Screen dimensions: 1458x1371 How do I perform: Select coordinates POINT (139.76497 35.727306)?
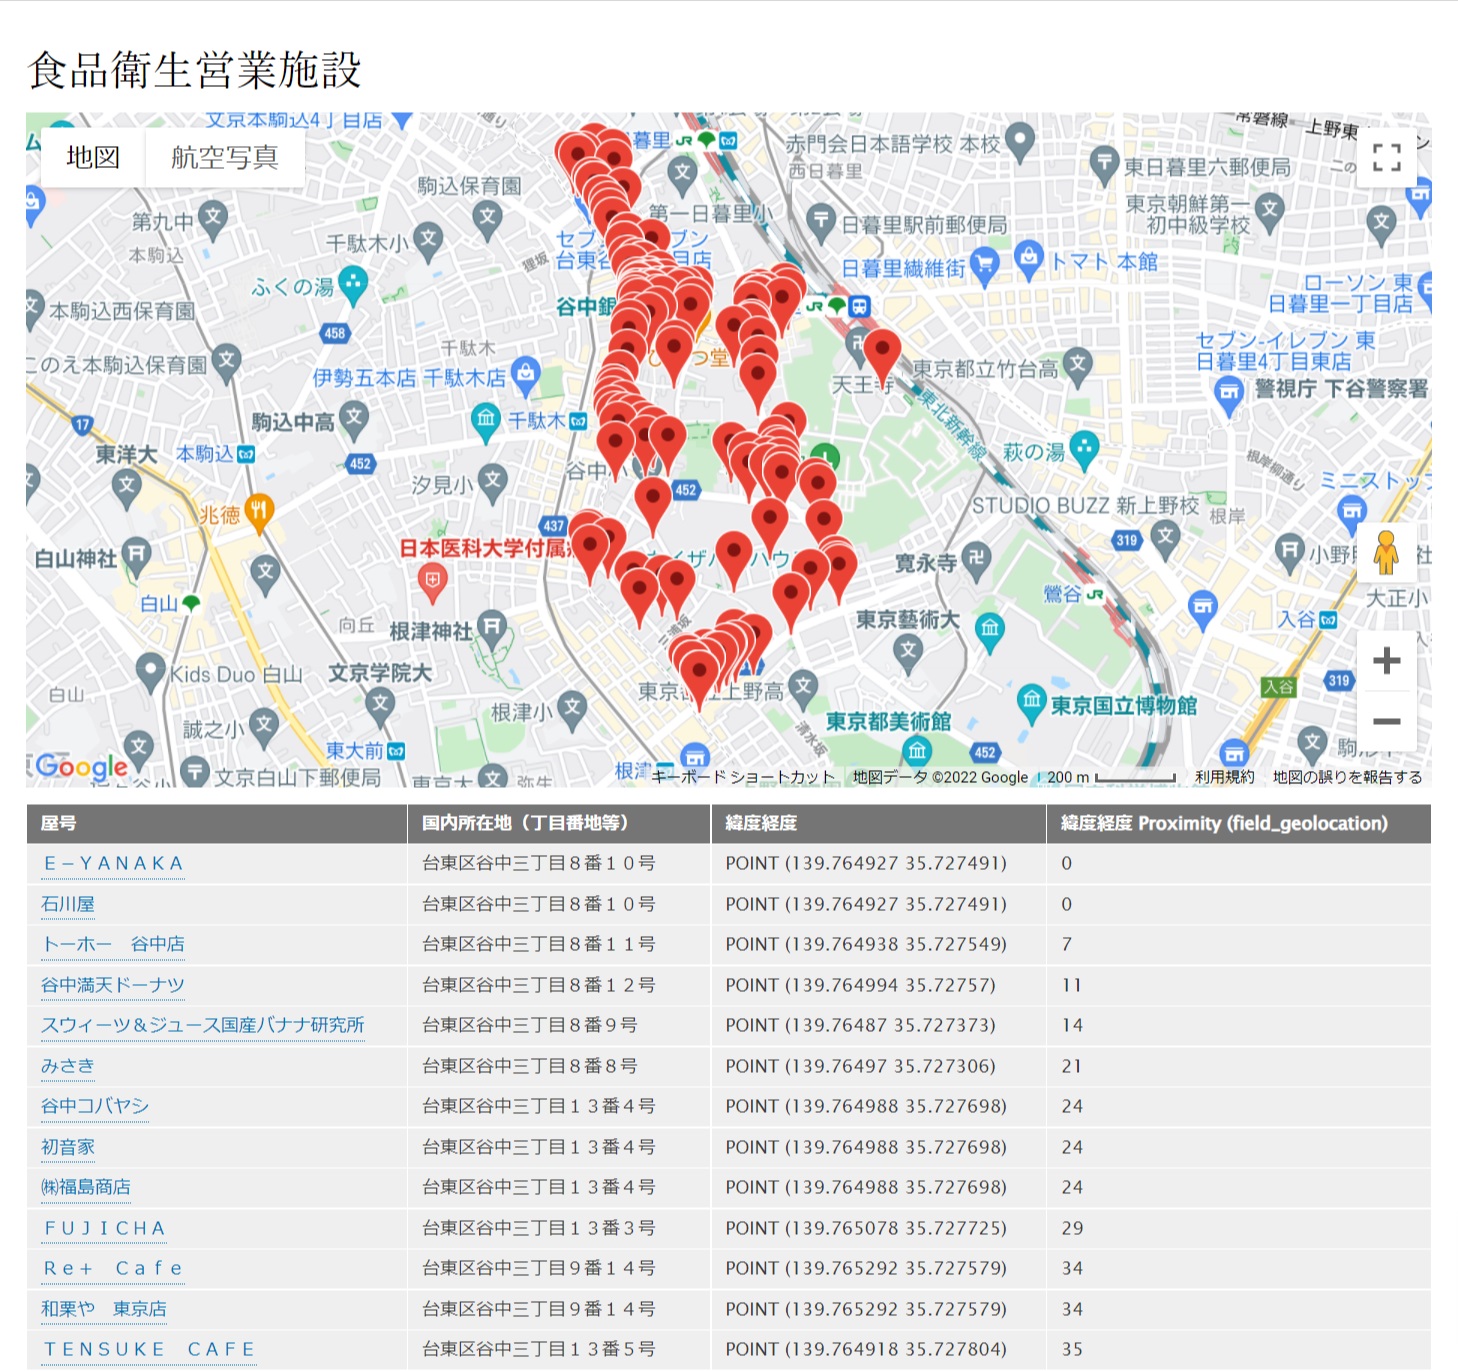tap(861, 1066)
